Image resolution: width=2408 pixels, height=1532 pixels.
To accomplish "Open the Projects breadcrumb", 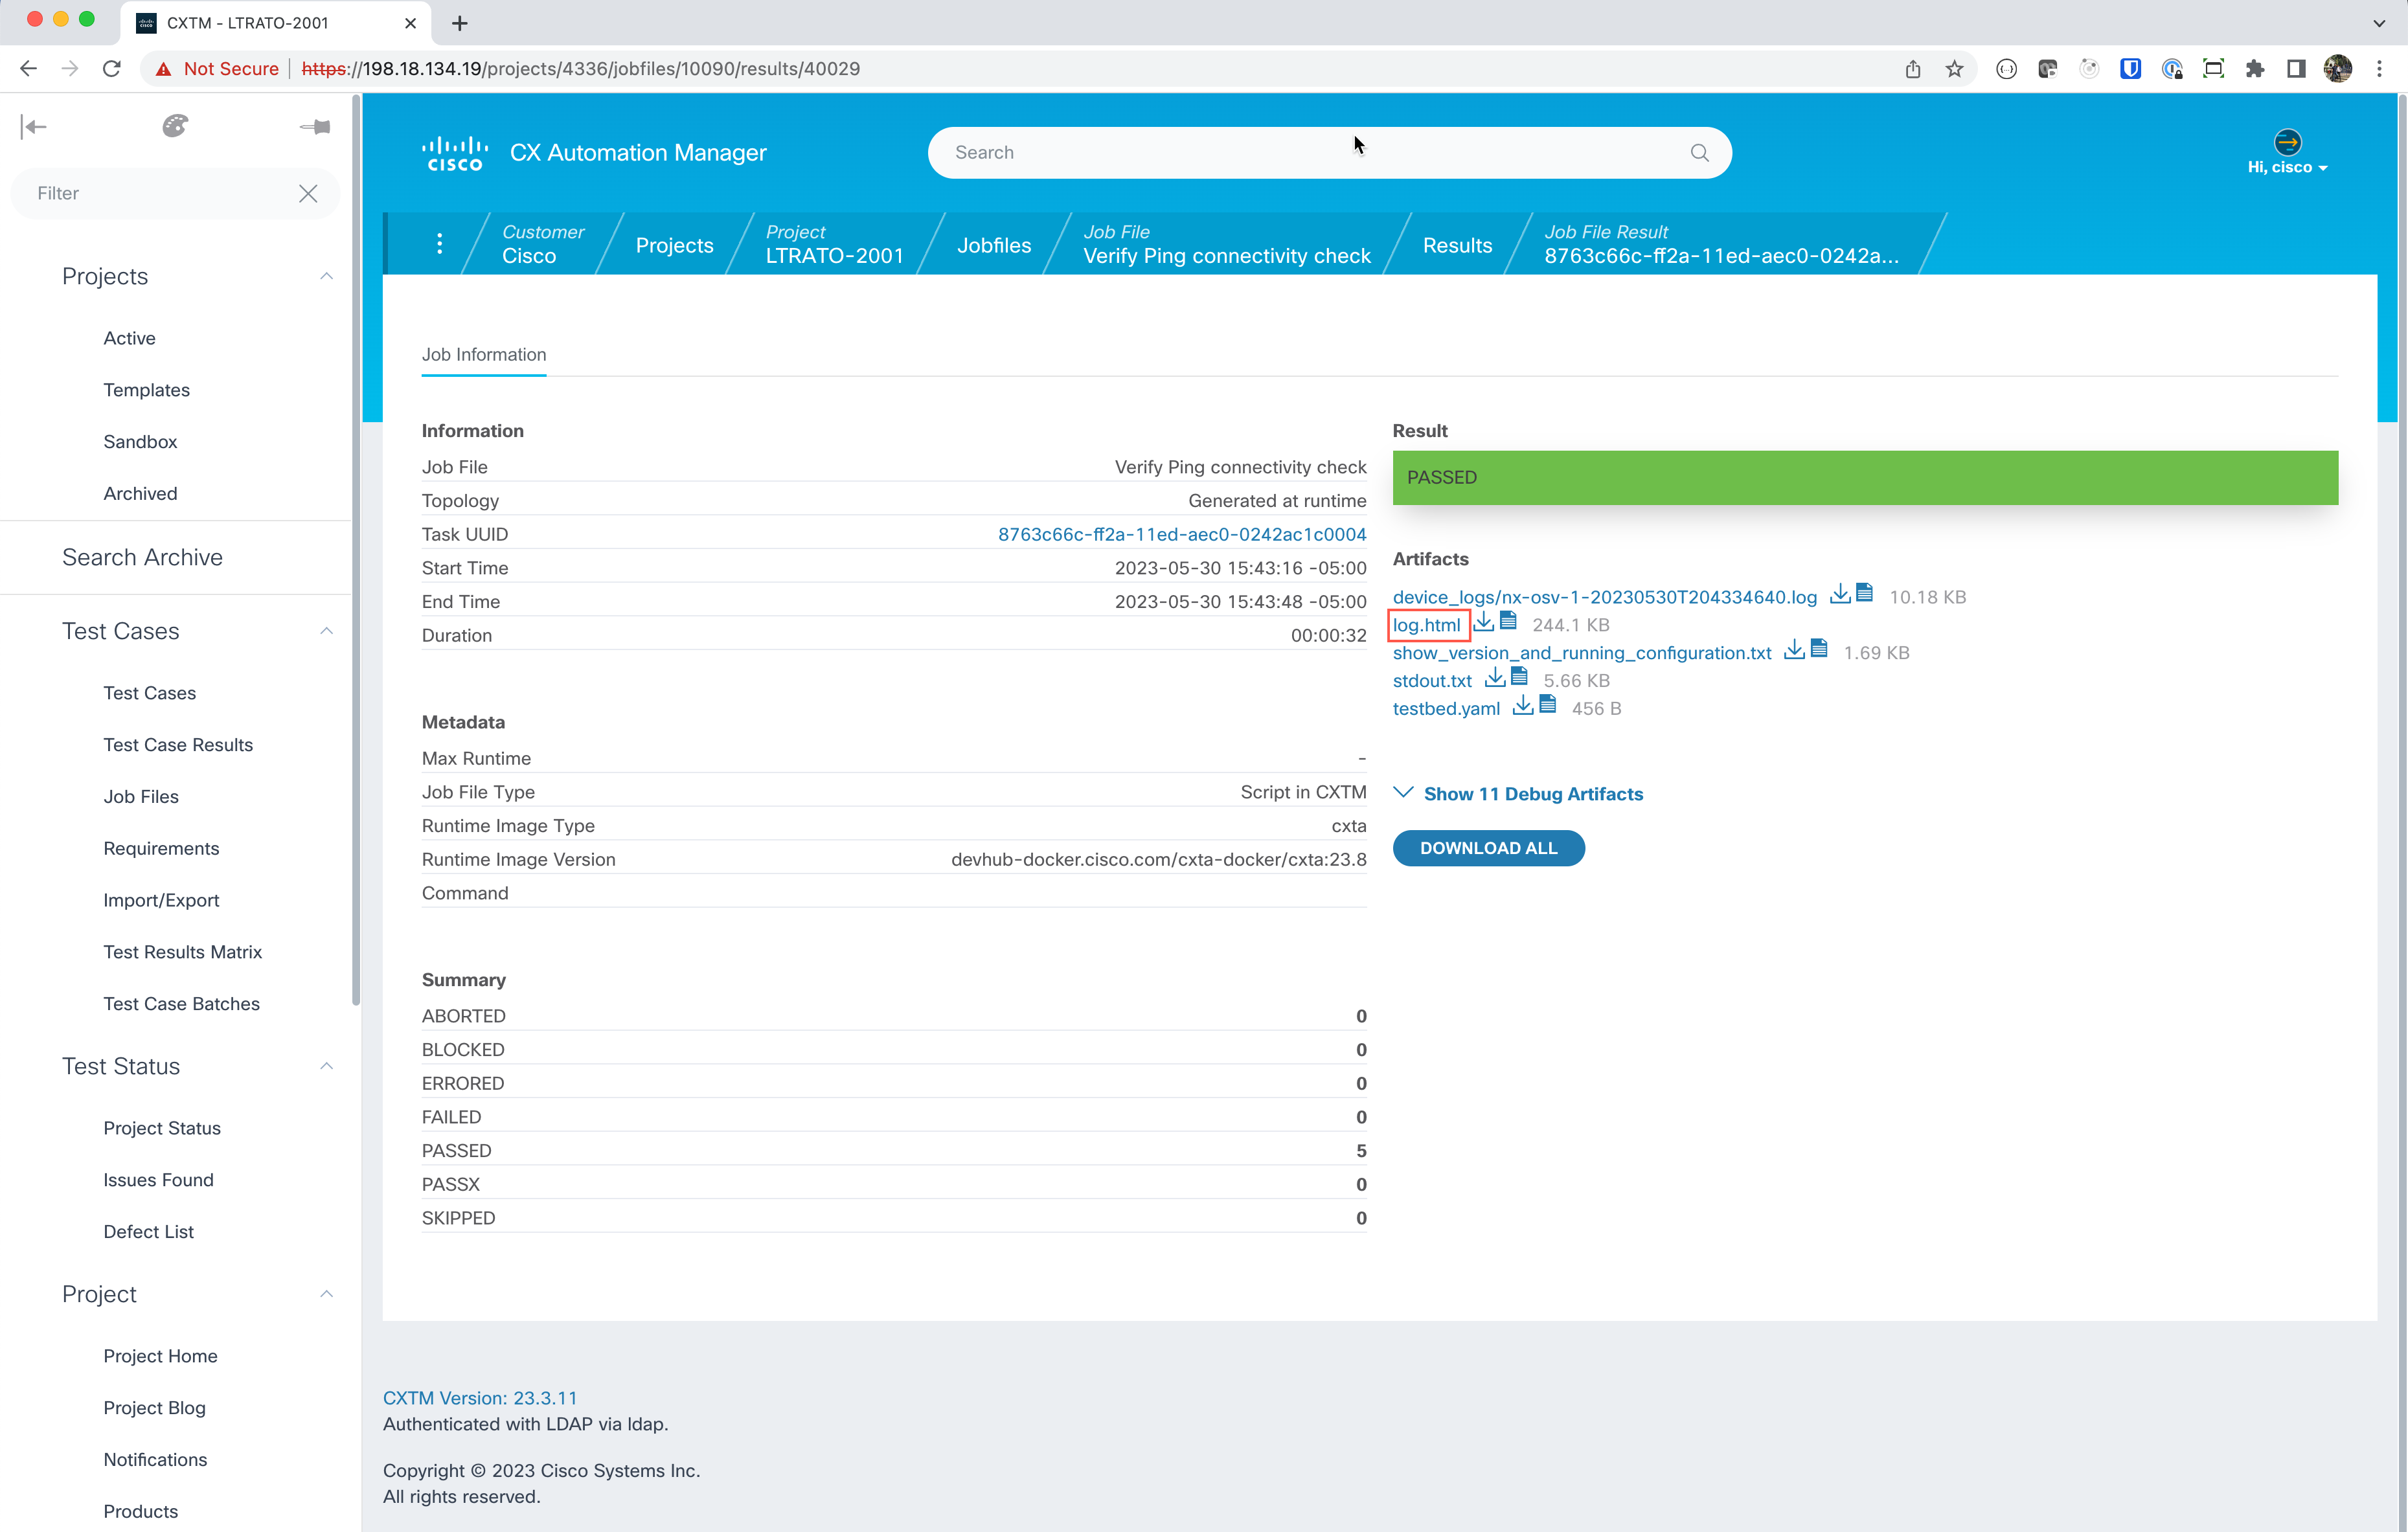I will pyautogui.click(x=674, y=245).
